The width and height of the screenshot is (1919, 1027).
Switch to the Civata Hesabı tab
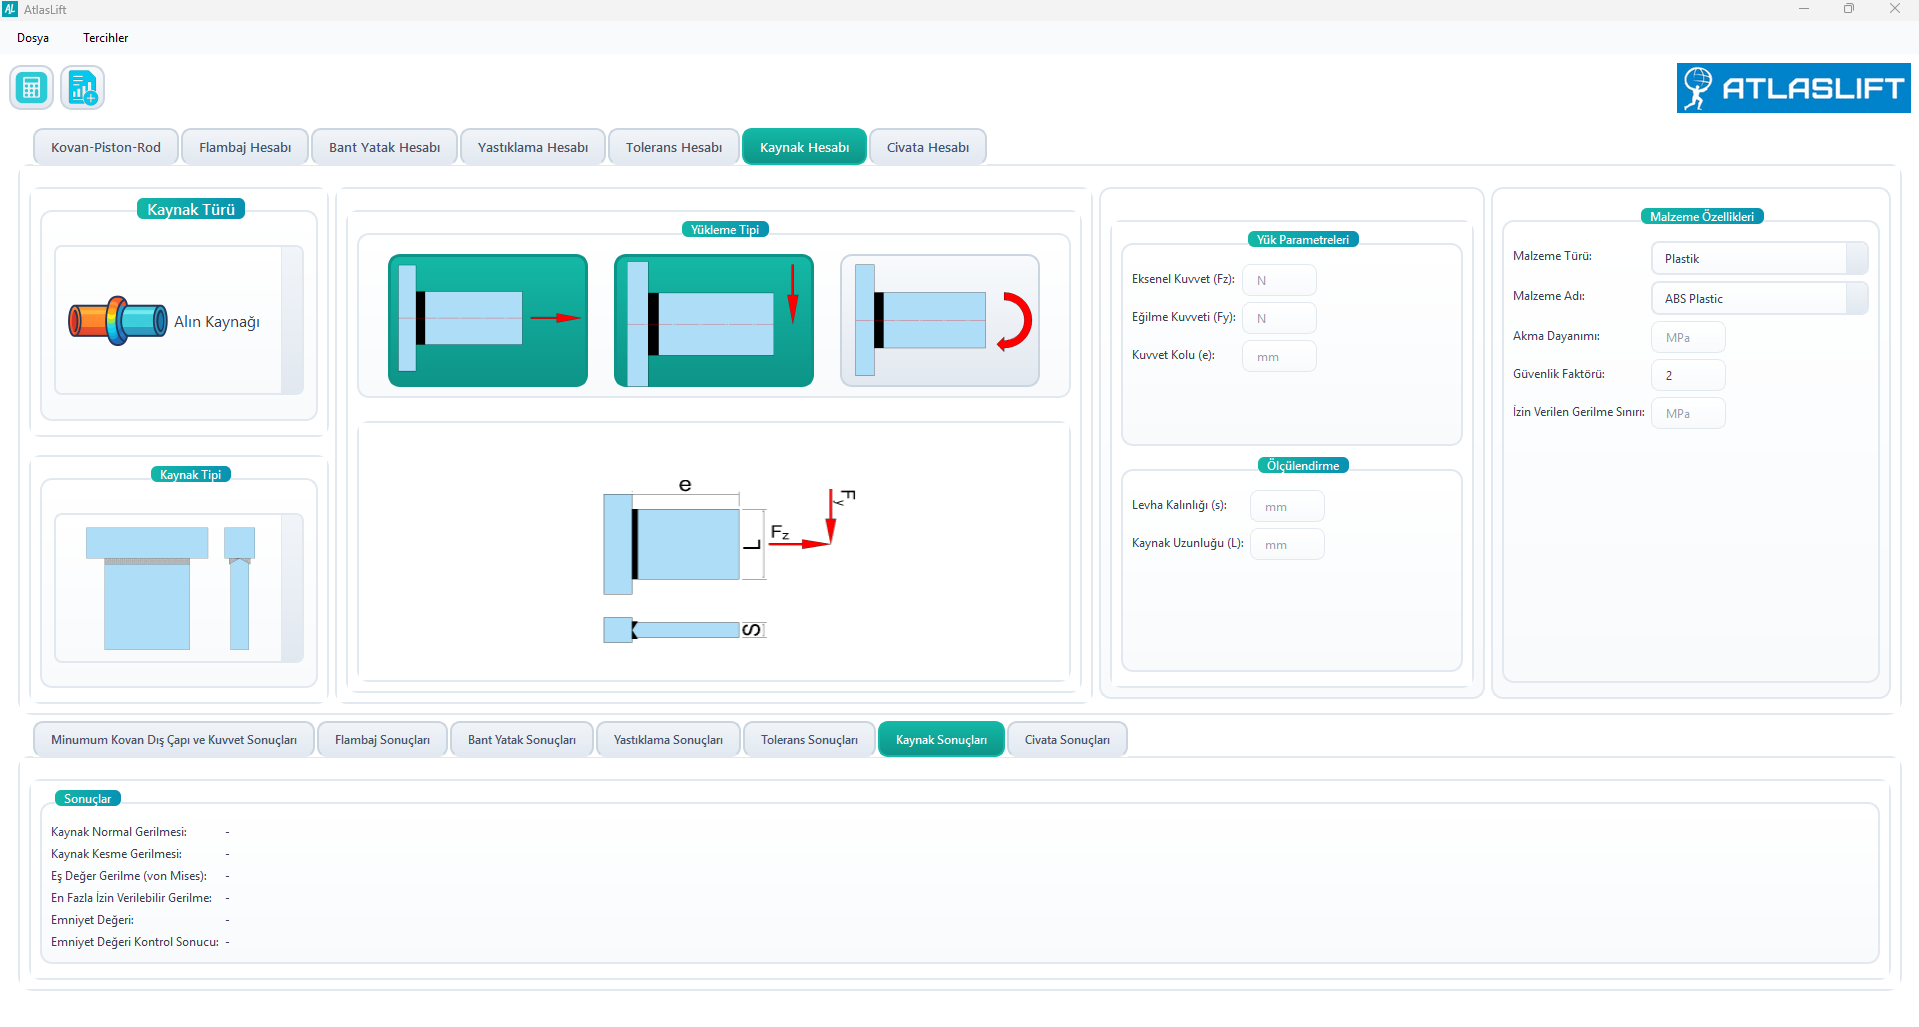[927, 147]
